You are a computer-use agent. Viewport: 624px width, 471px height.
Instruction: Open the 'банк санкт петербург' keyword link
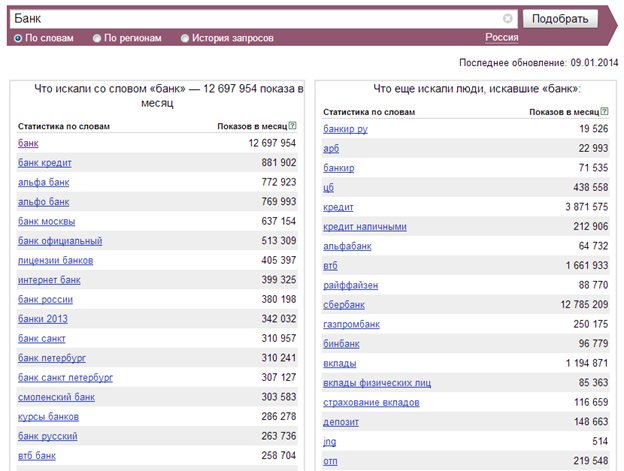[65, 378]
